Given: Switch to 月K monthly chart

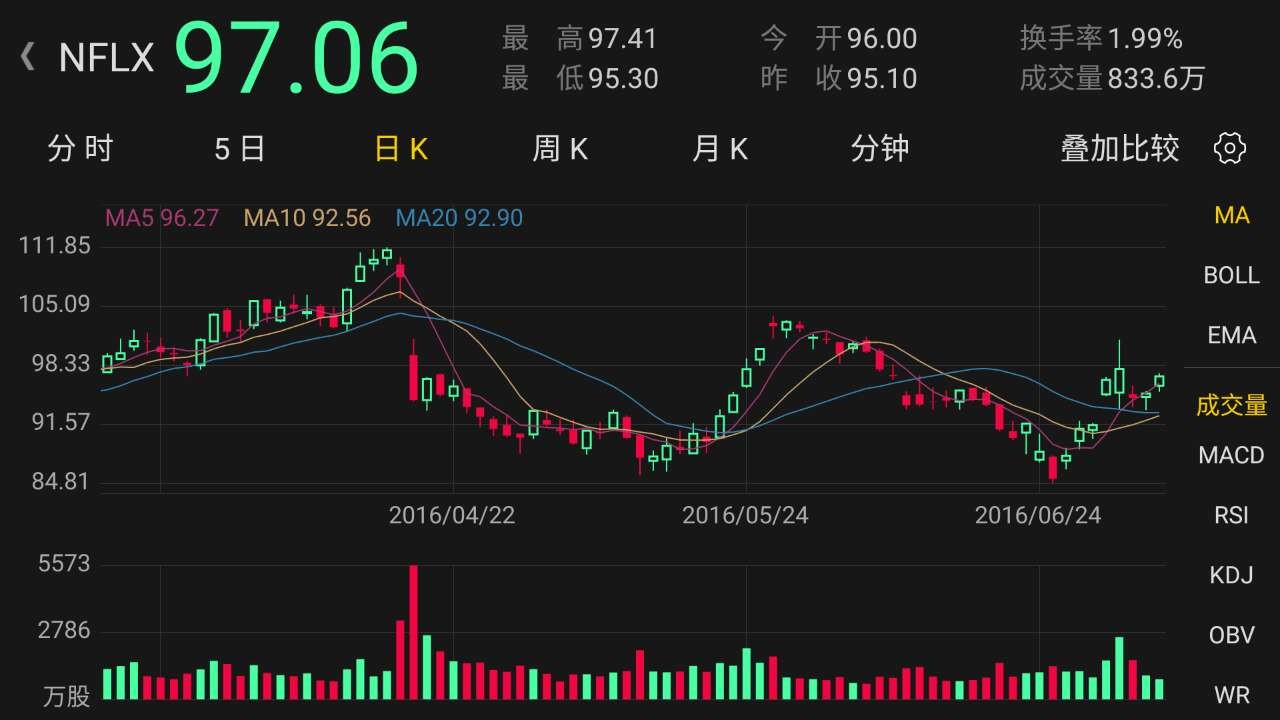Looking at the screenshot, I should (720, 149).
